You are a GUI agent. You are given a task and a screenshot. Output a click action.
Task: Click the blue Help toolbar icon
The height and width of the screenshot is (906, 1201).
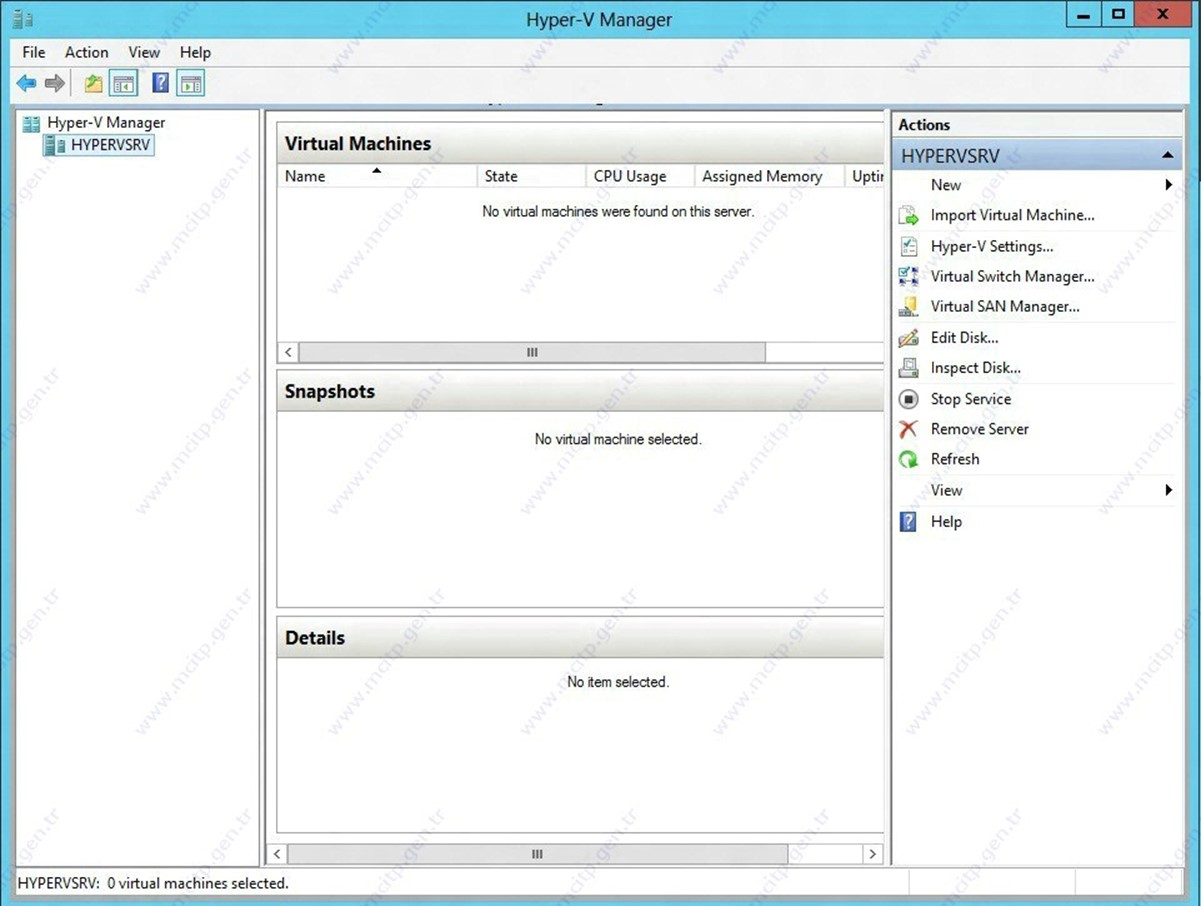(160, 84)
